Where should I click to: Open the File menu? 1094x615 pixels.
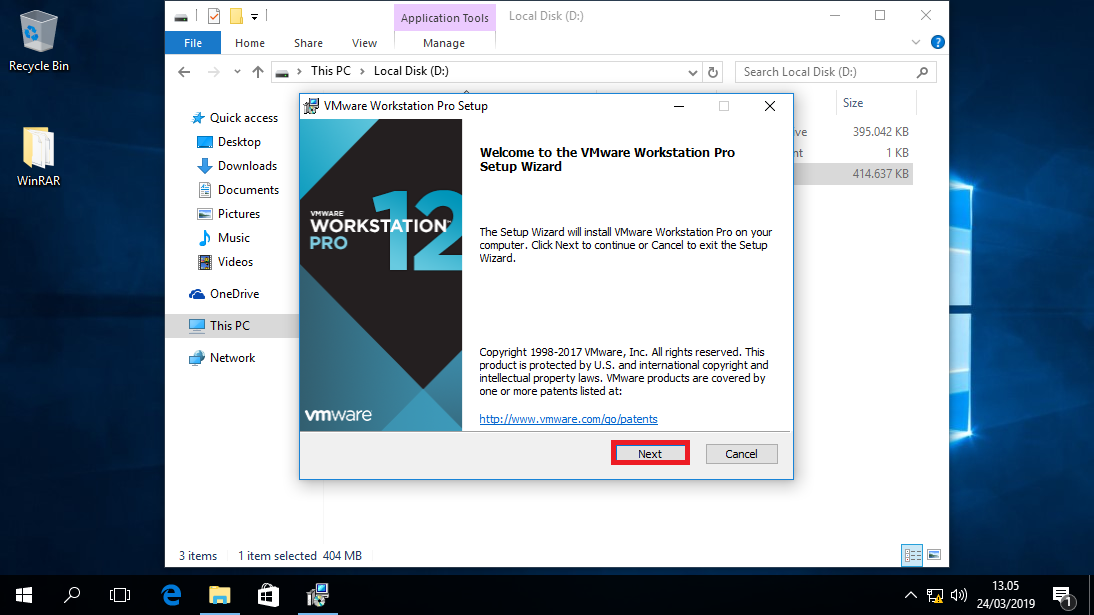[x=193, y=43]
